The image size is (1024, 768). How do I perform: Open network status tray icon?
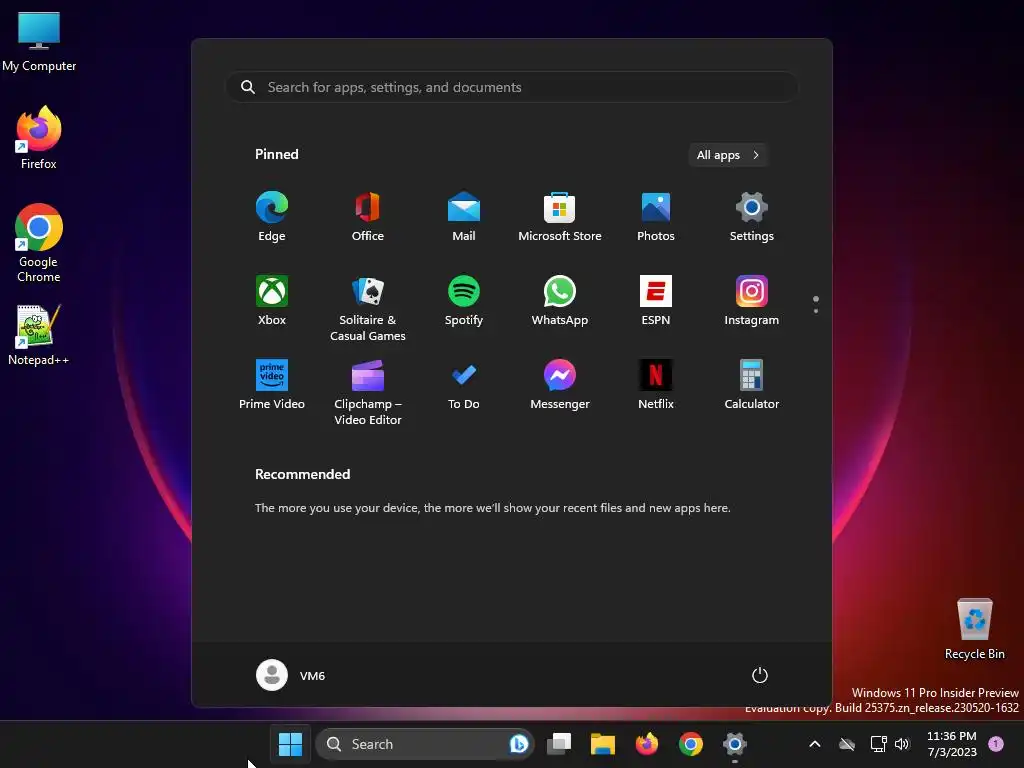878,744
